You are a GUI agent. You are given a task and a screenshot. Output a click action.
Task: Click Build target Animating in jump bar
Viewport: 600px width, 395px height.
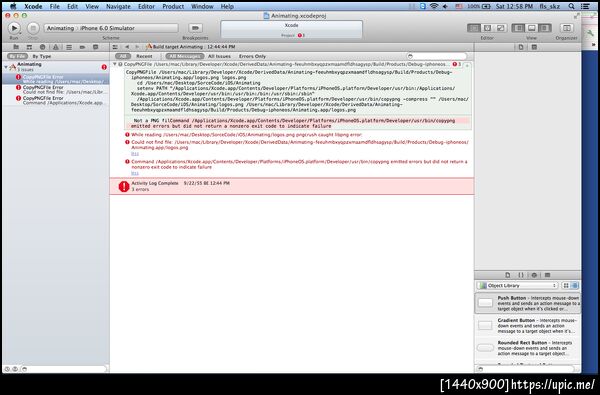pyautogui.click(x=191, y=47)
